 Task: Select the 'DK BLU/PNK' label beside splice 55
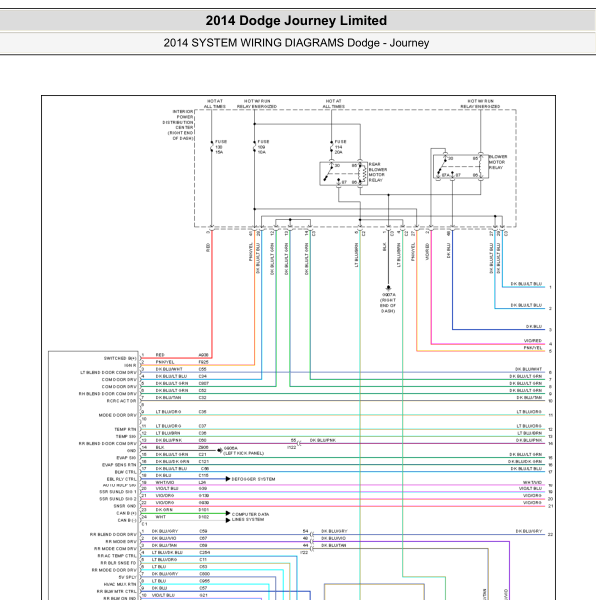[x=323, y=440]
